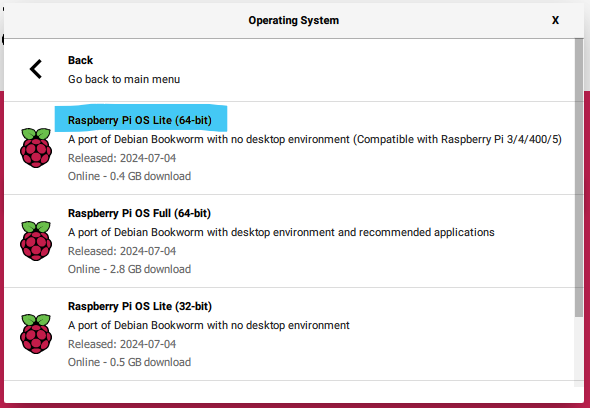Click 32-bit Lite 'no desktop environment' description

(x=209, y=325)
